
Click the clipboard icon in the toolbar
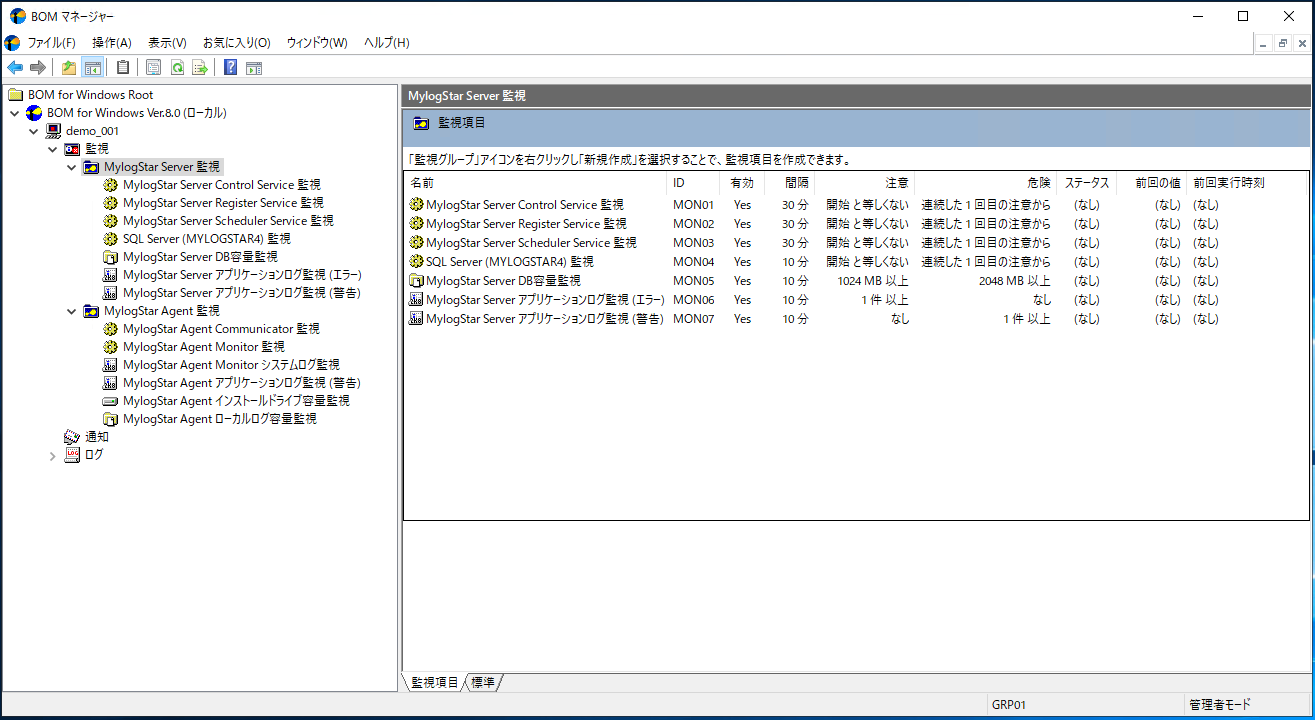122,66
